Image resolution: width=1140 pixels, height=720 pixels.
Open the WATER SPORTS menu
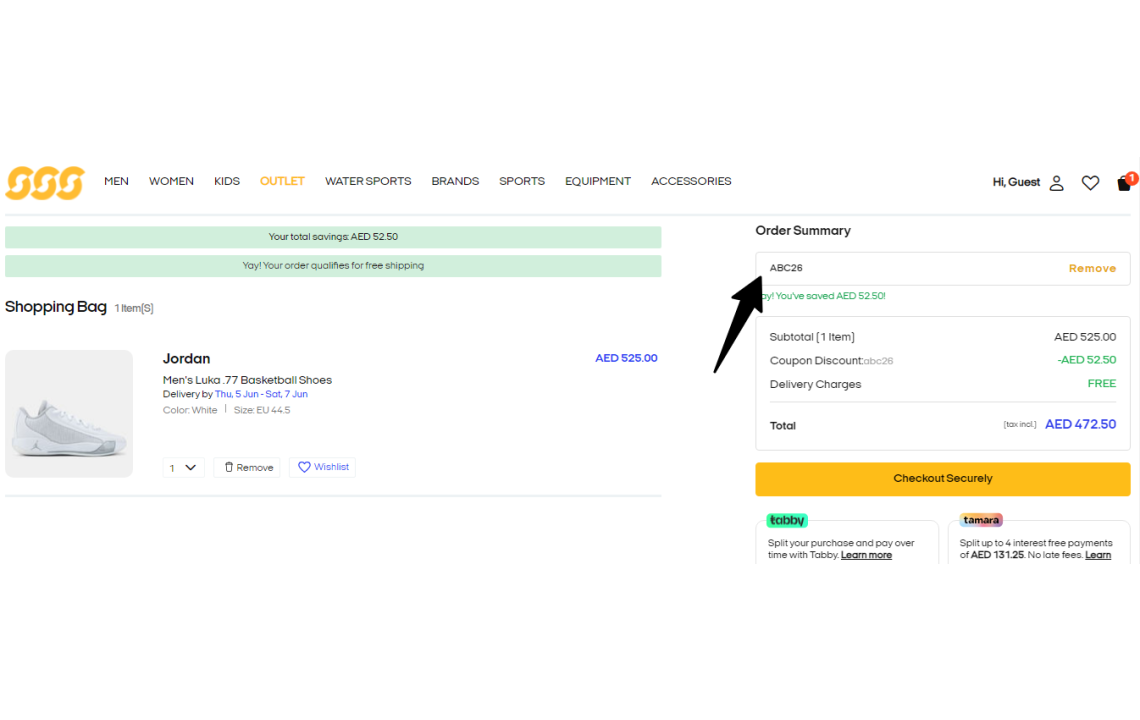pos(368,181)
